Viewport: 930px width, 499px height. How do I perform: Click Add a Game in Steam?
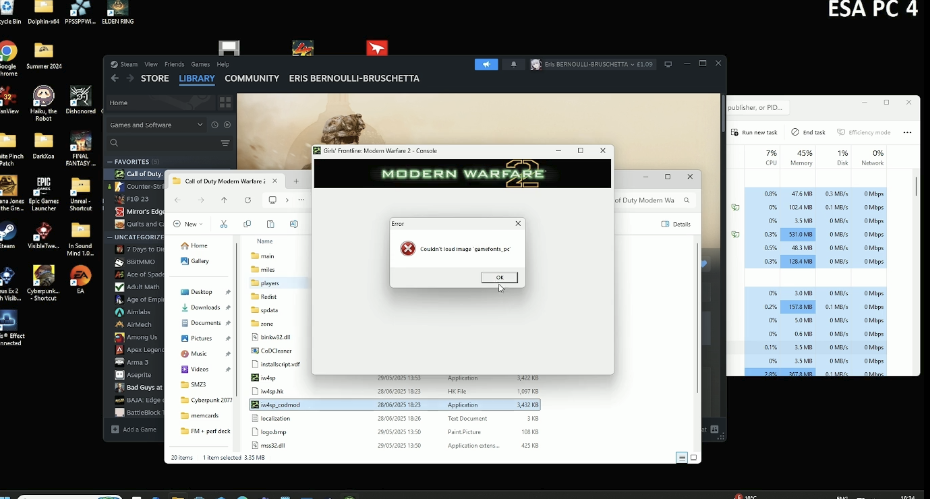(134, 430)
